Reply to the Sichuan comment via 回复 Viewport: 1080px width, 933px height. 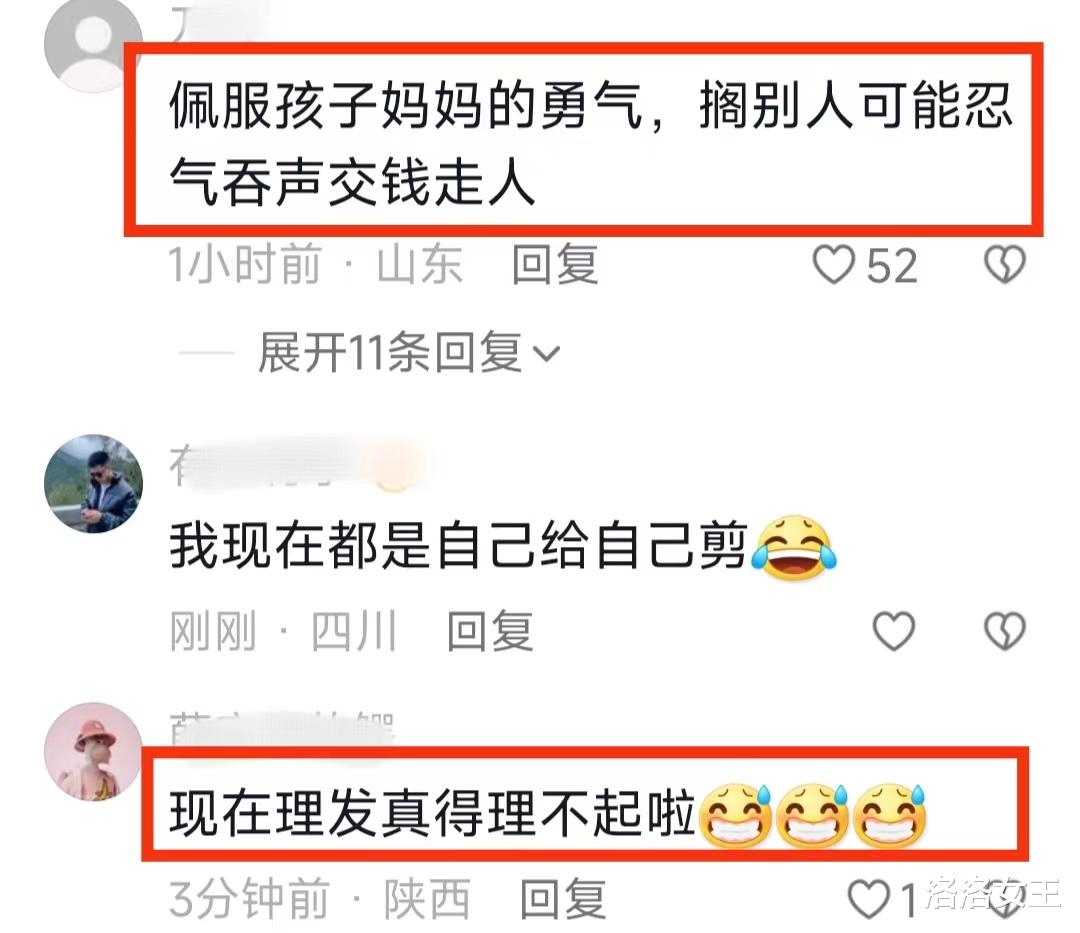490,631
